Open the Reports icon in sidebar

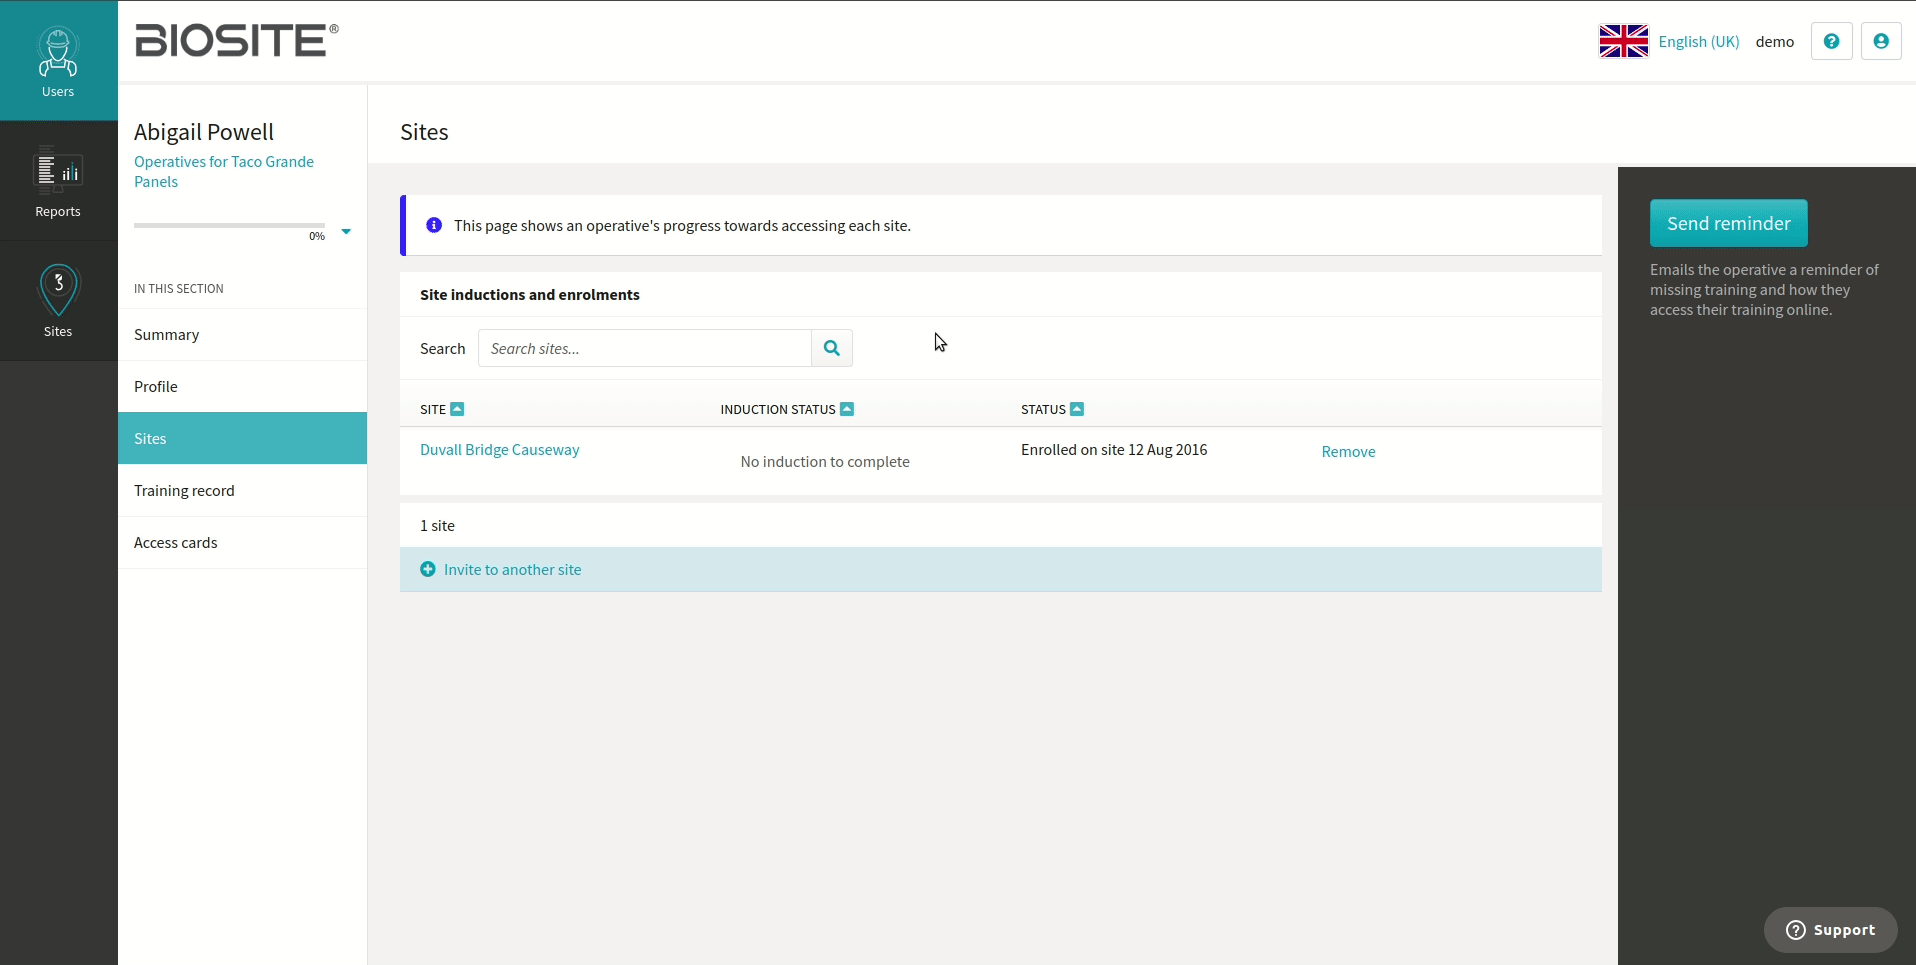pyautogui.click(x=58, y=171)
